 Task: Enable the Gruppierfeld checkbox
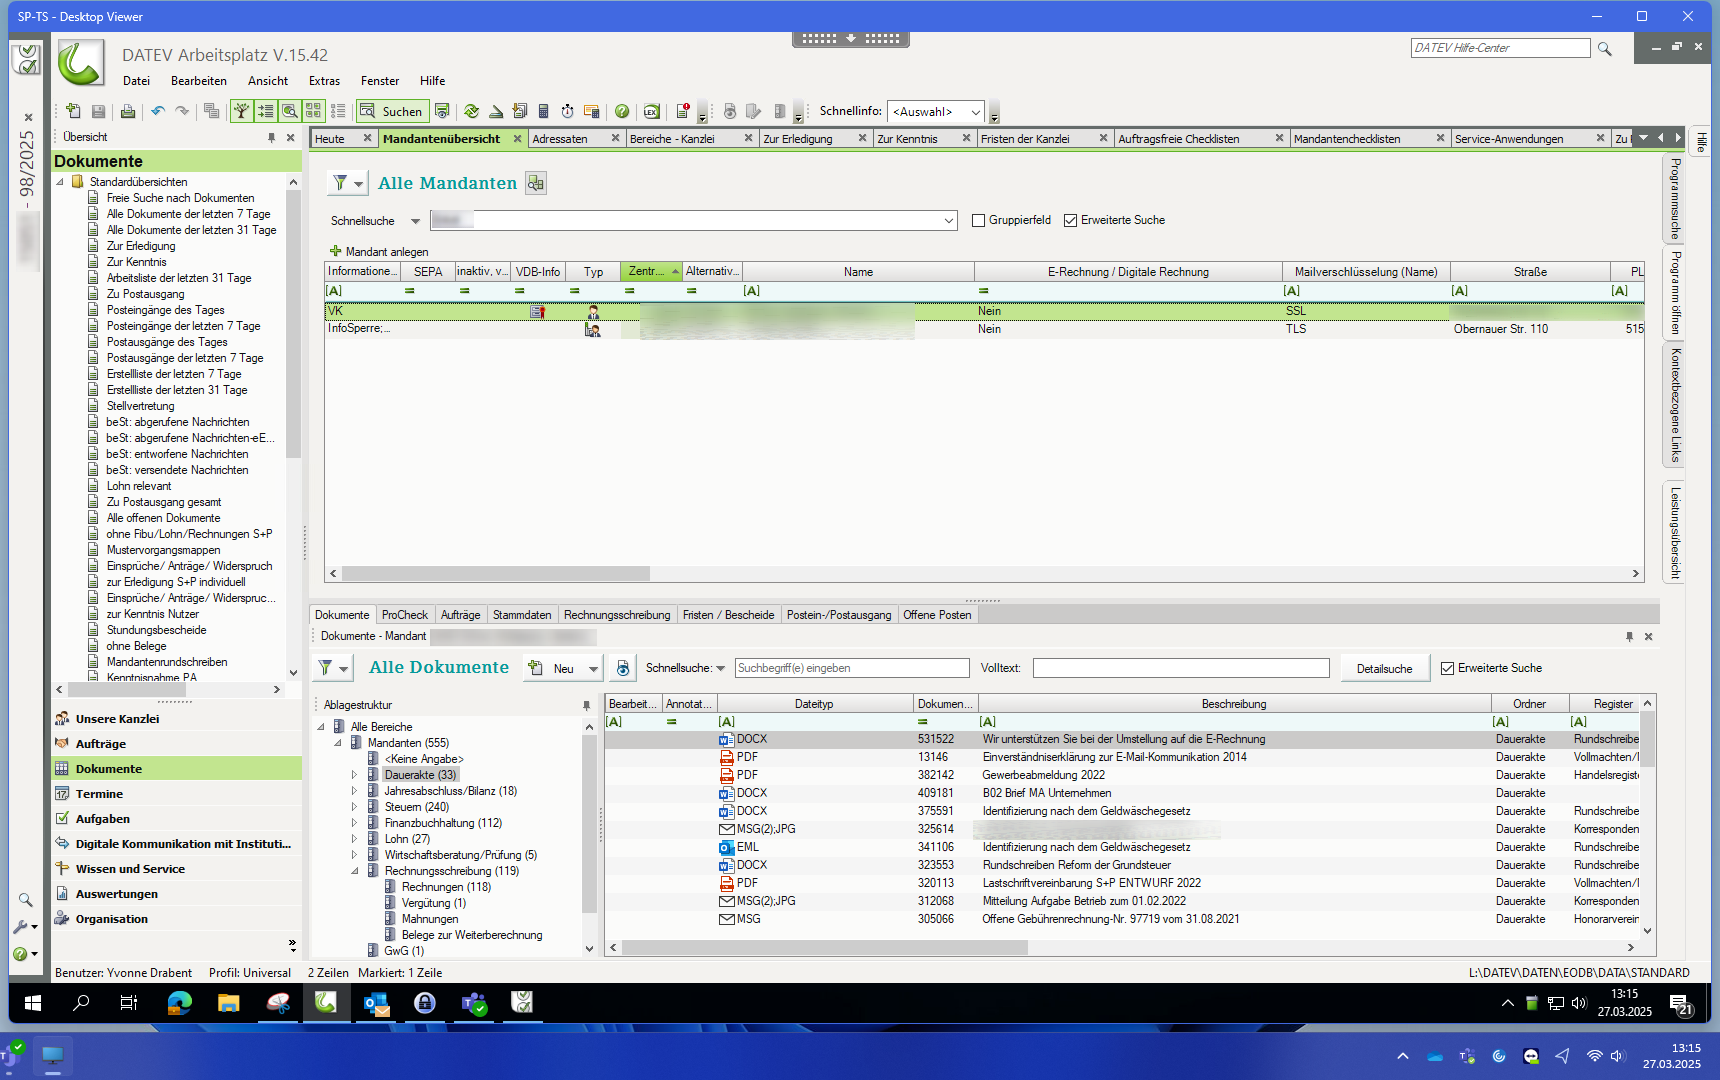978,221
